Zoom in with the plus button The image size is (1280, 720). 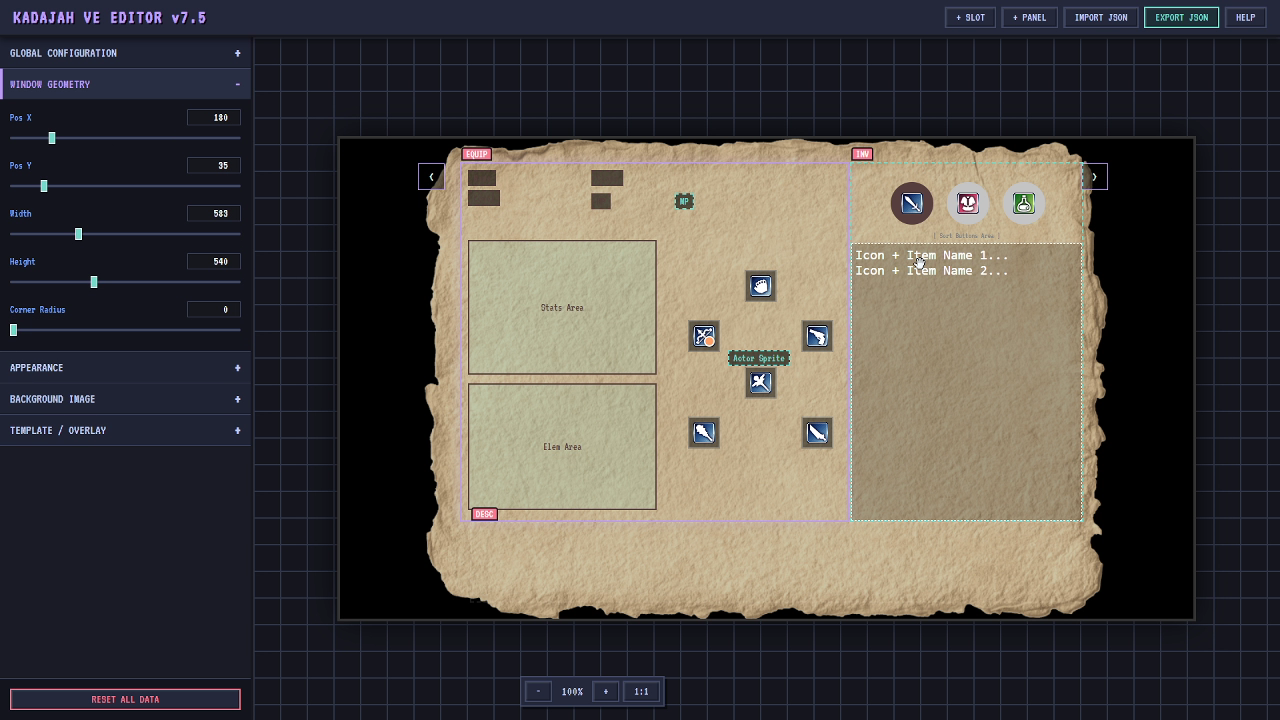tap(605, 691)
